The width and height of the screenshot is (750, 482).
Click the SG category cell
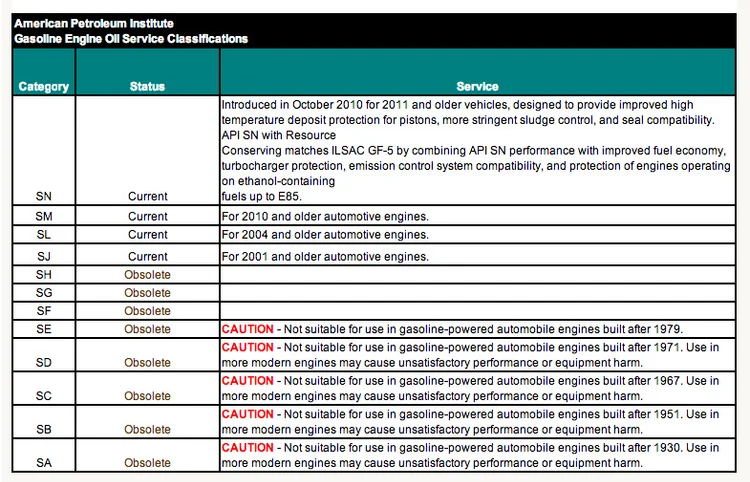44,293
